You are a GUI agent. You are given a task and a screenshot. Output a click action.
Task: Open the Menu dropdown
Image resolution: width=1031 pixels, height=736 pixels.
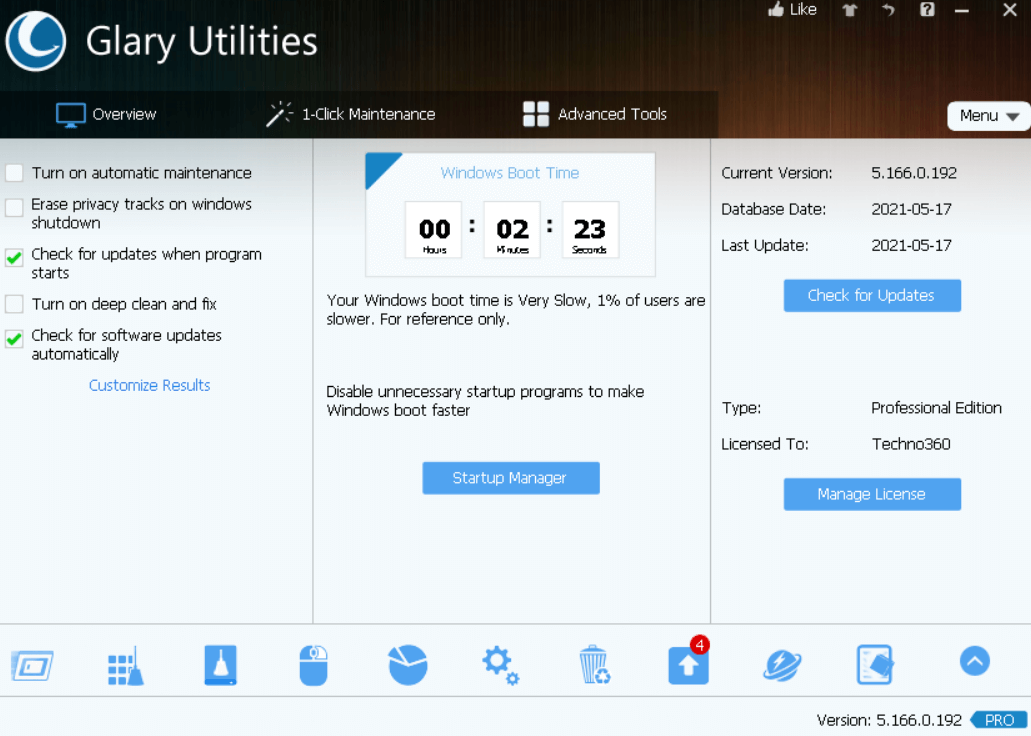(x=988, y=116)
